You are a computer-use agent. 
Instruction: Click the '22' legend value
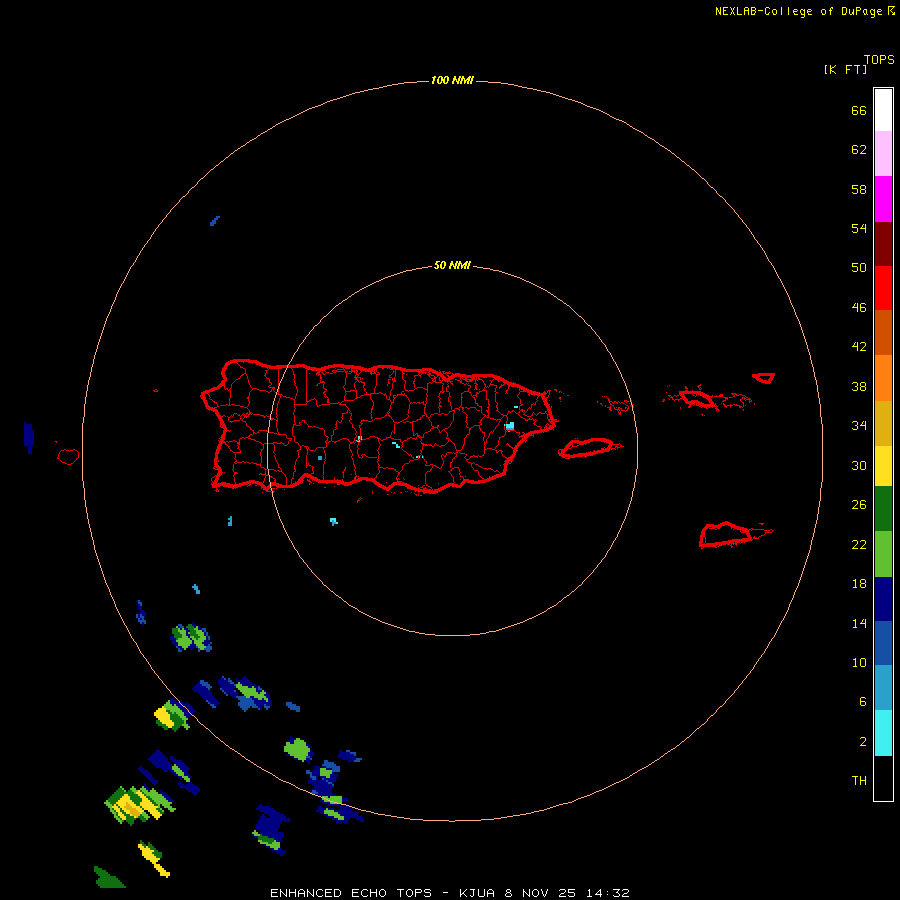point(859,544)
